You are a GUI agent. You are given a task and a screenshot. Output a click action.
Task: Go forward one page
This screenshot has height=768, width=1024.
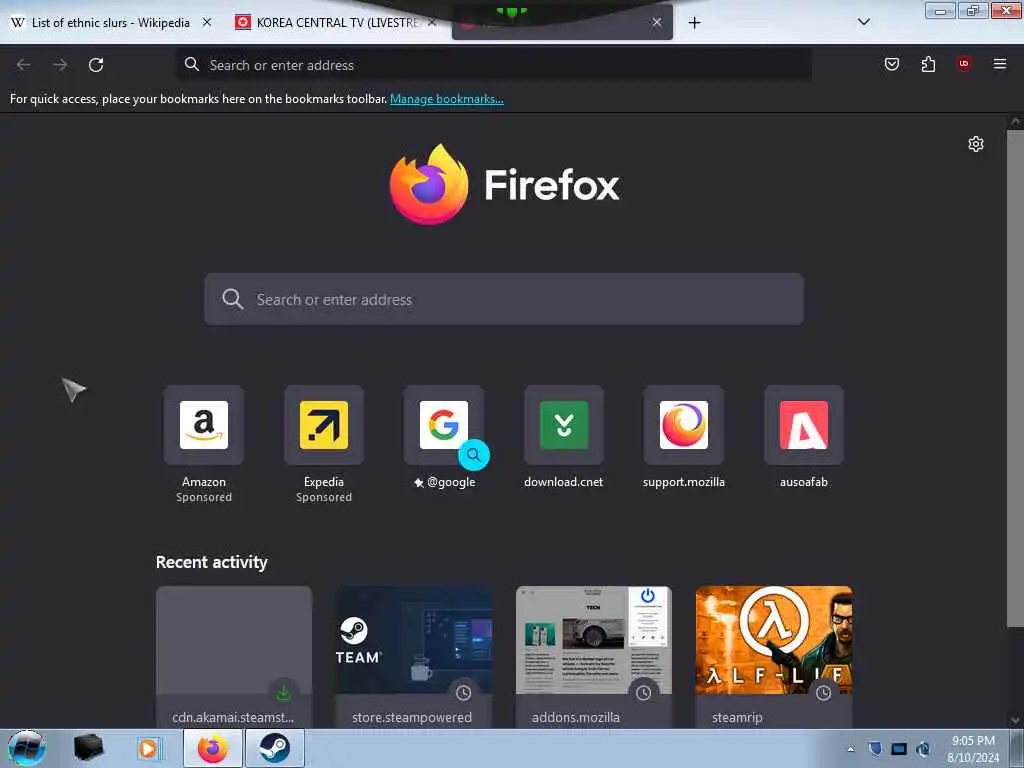[60, 65]
